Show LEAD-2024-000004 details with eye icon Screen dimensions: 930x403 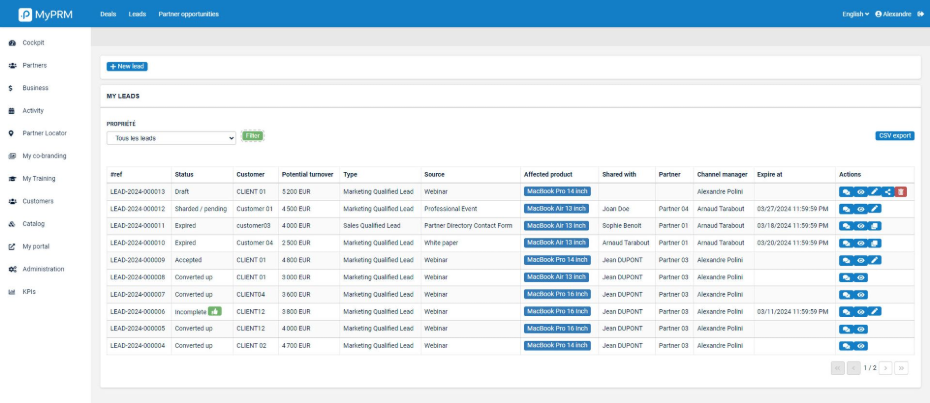click(860, 345)
